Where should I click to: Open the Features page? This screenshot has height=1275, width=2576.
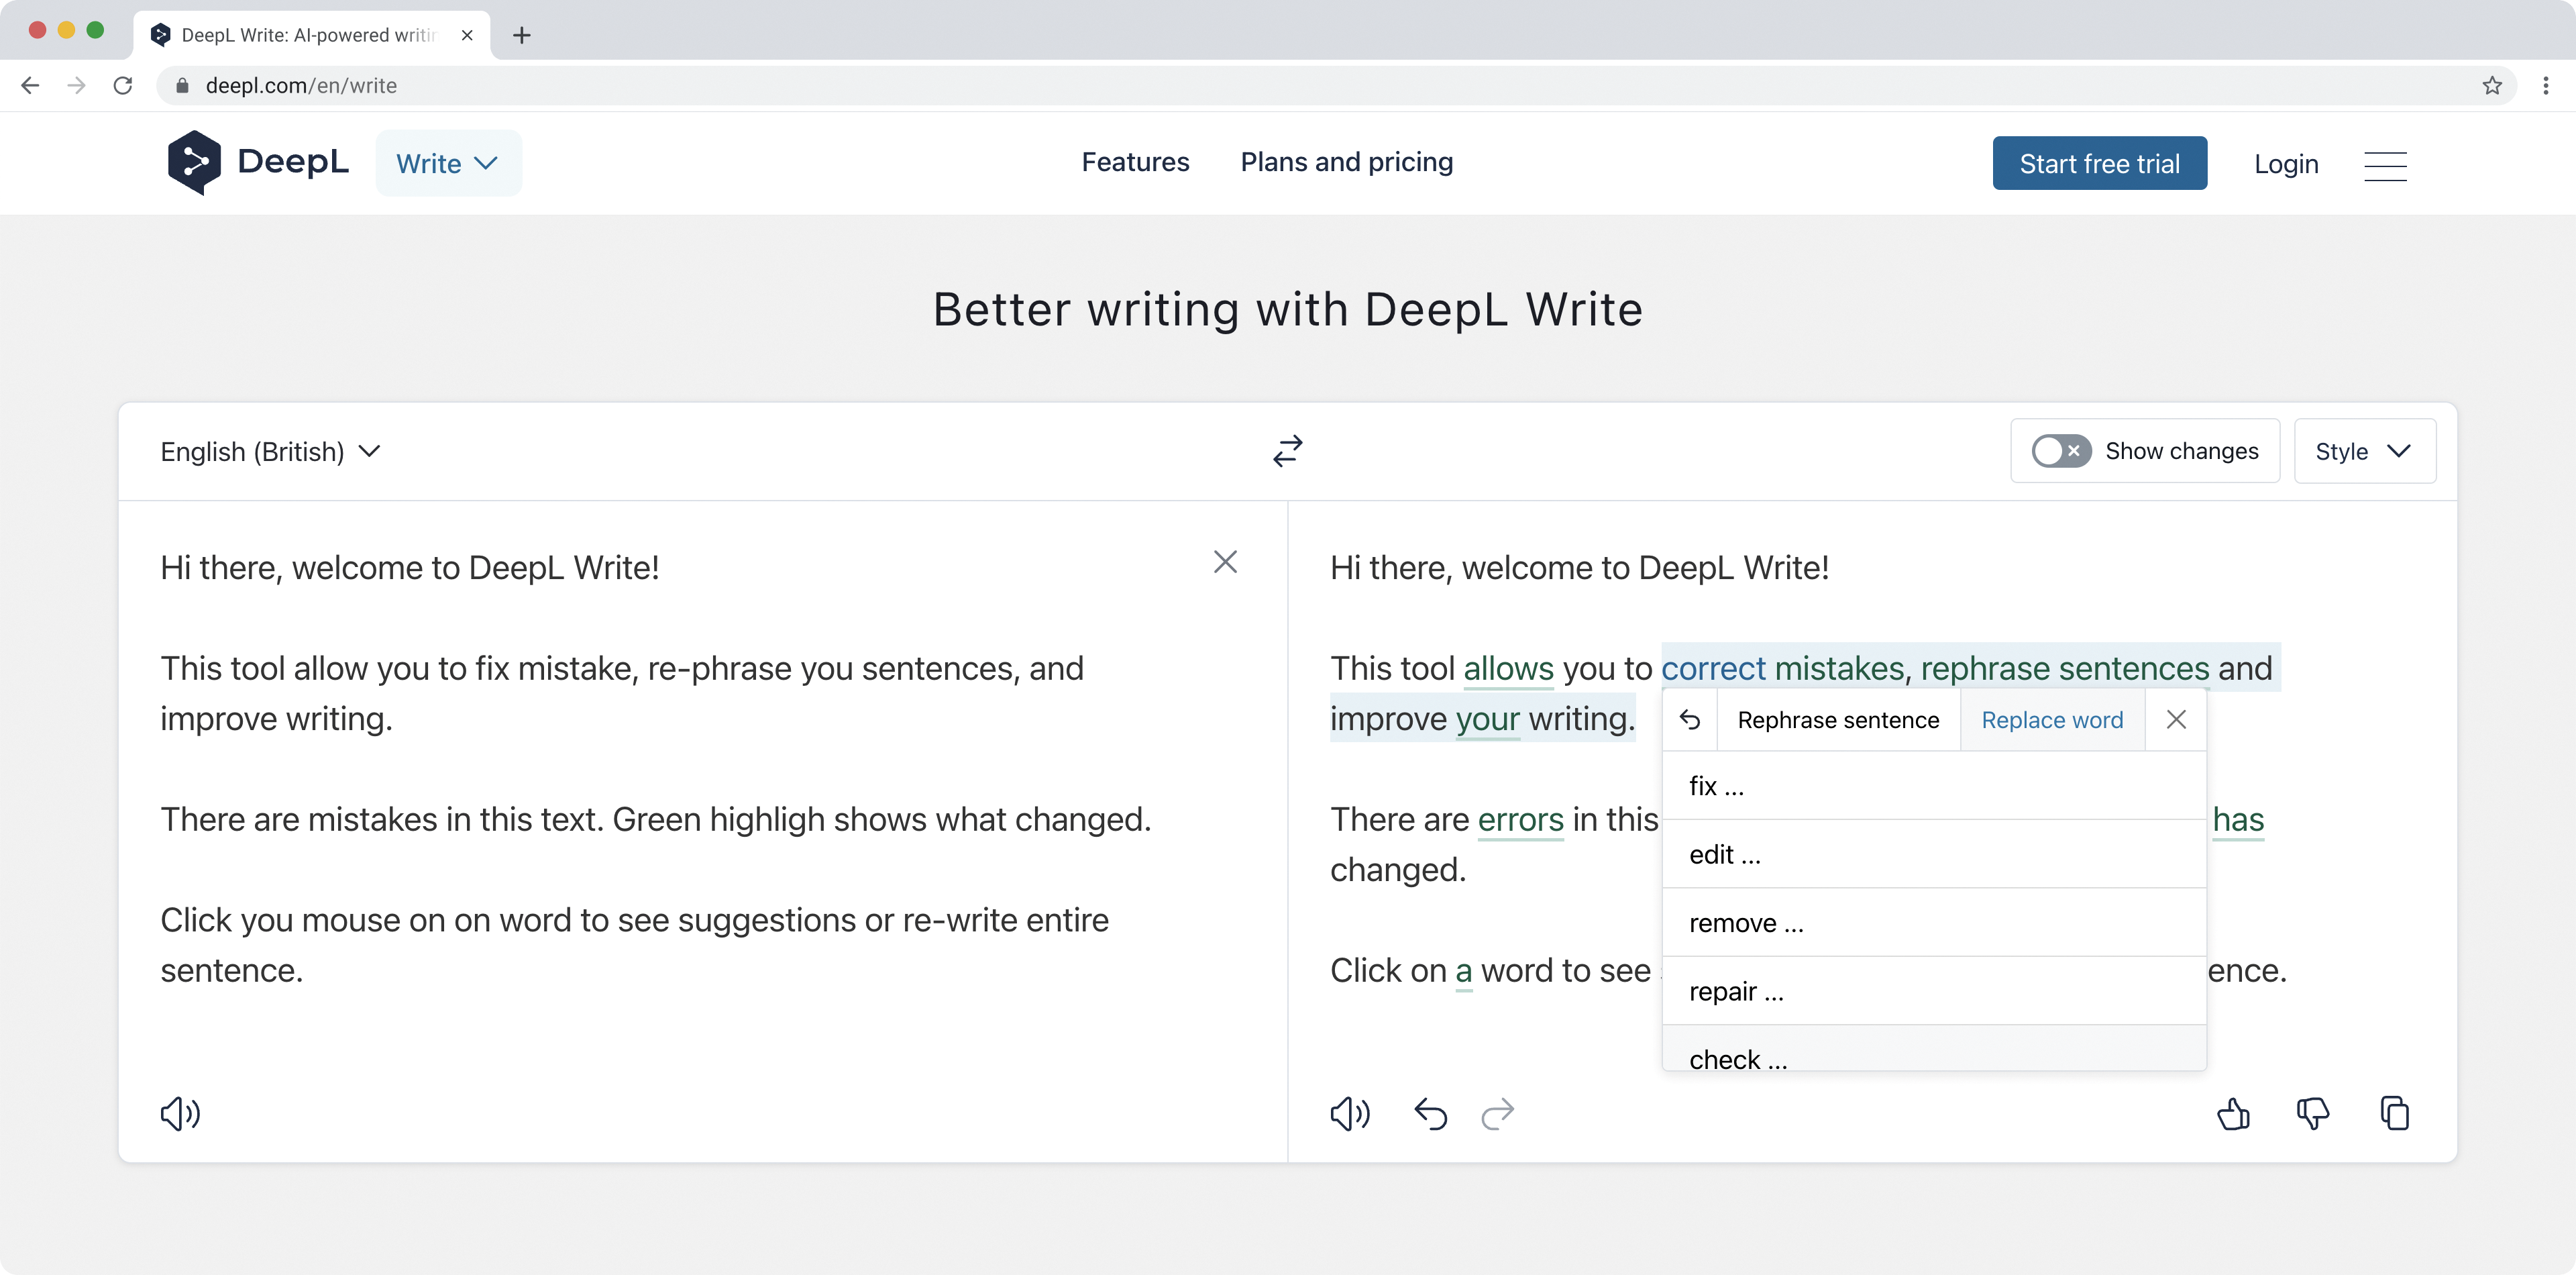[1135, 162]
